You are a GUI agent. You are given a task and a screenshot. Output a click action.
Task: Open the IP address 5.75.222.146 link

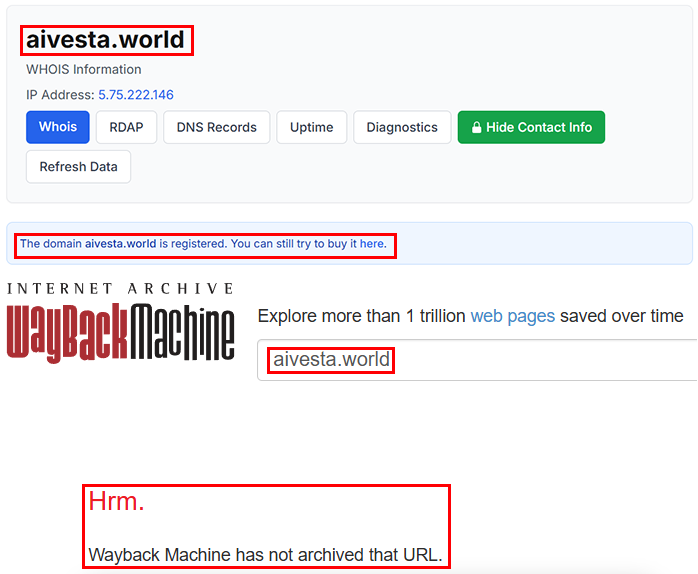(x=136, y=95)
